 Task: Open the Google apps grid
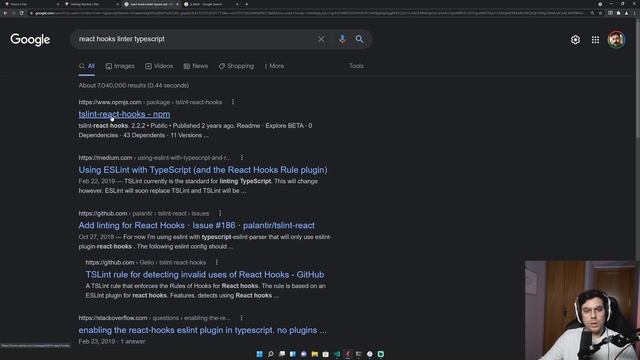tap(596, 40)
